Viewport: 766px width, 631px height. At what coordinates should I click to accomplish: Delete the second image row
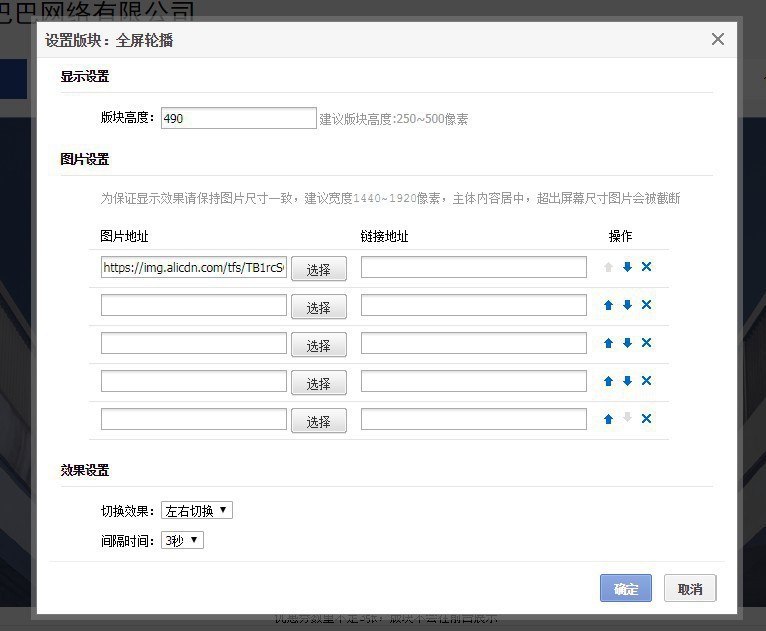point(646,305)
